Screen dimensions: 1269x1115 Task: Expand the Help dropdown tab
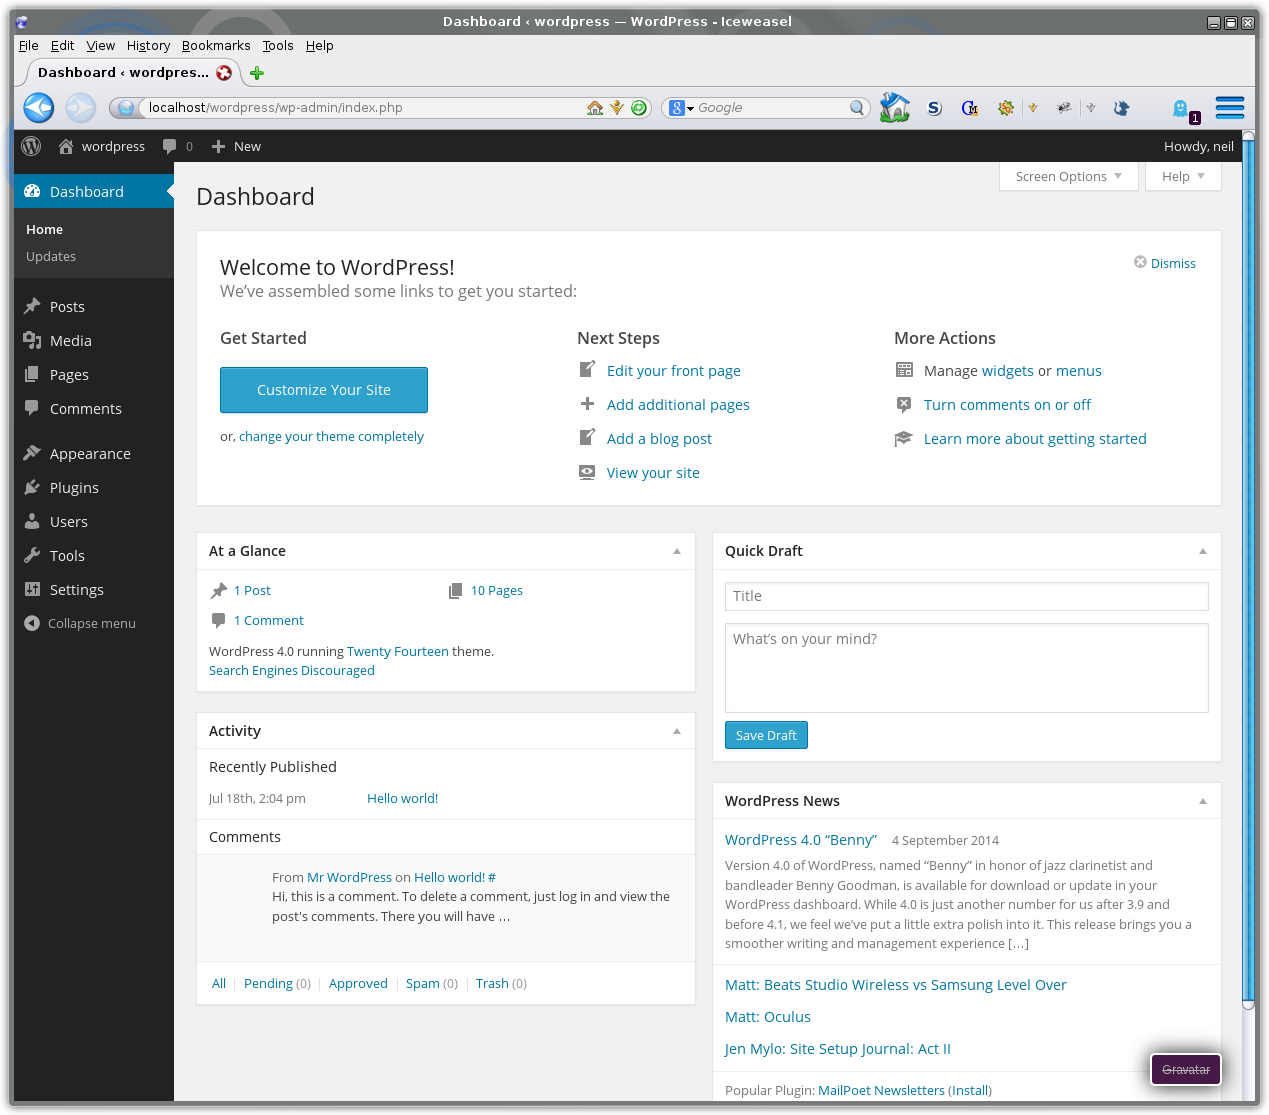pyautogui.click(x=1184, y=176)
